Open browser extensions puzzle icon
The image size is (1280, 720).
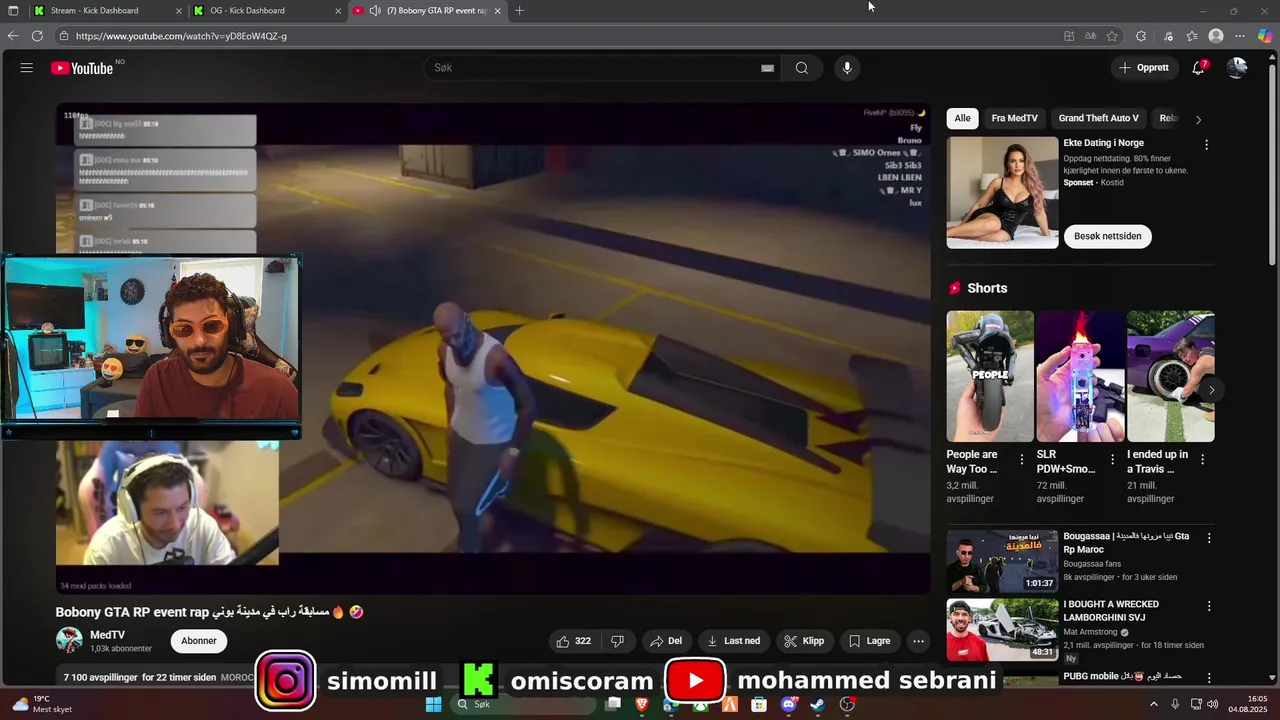1141,36
